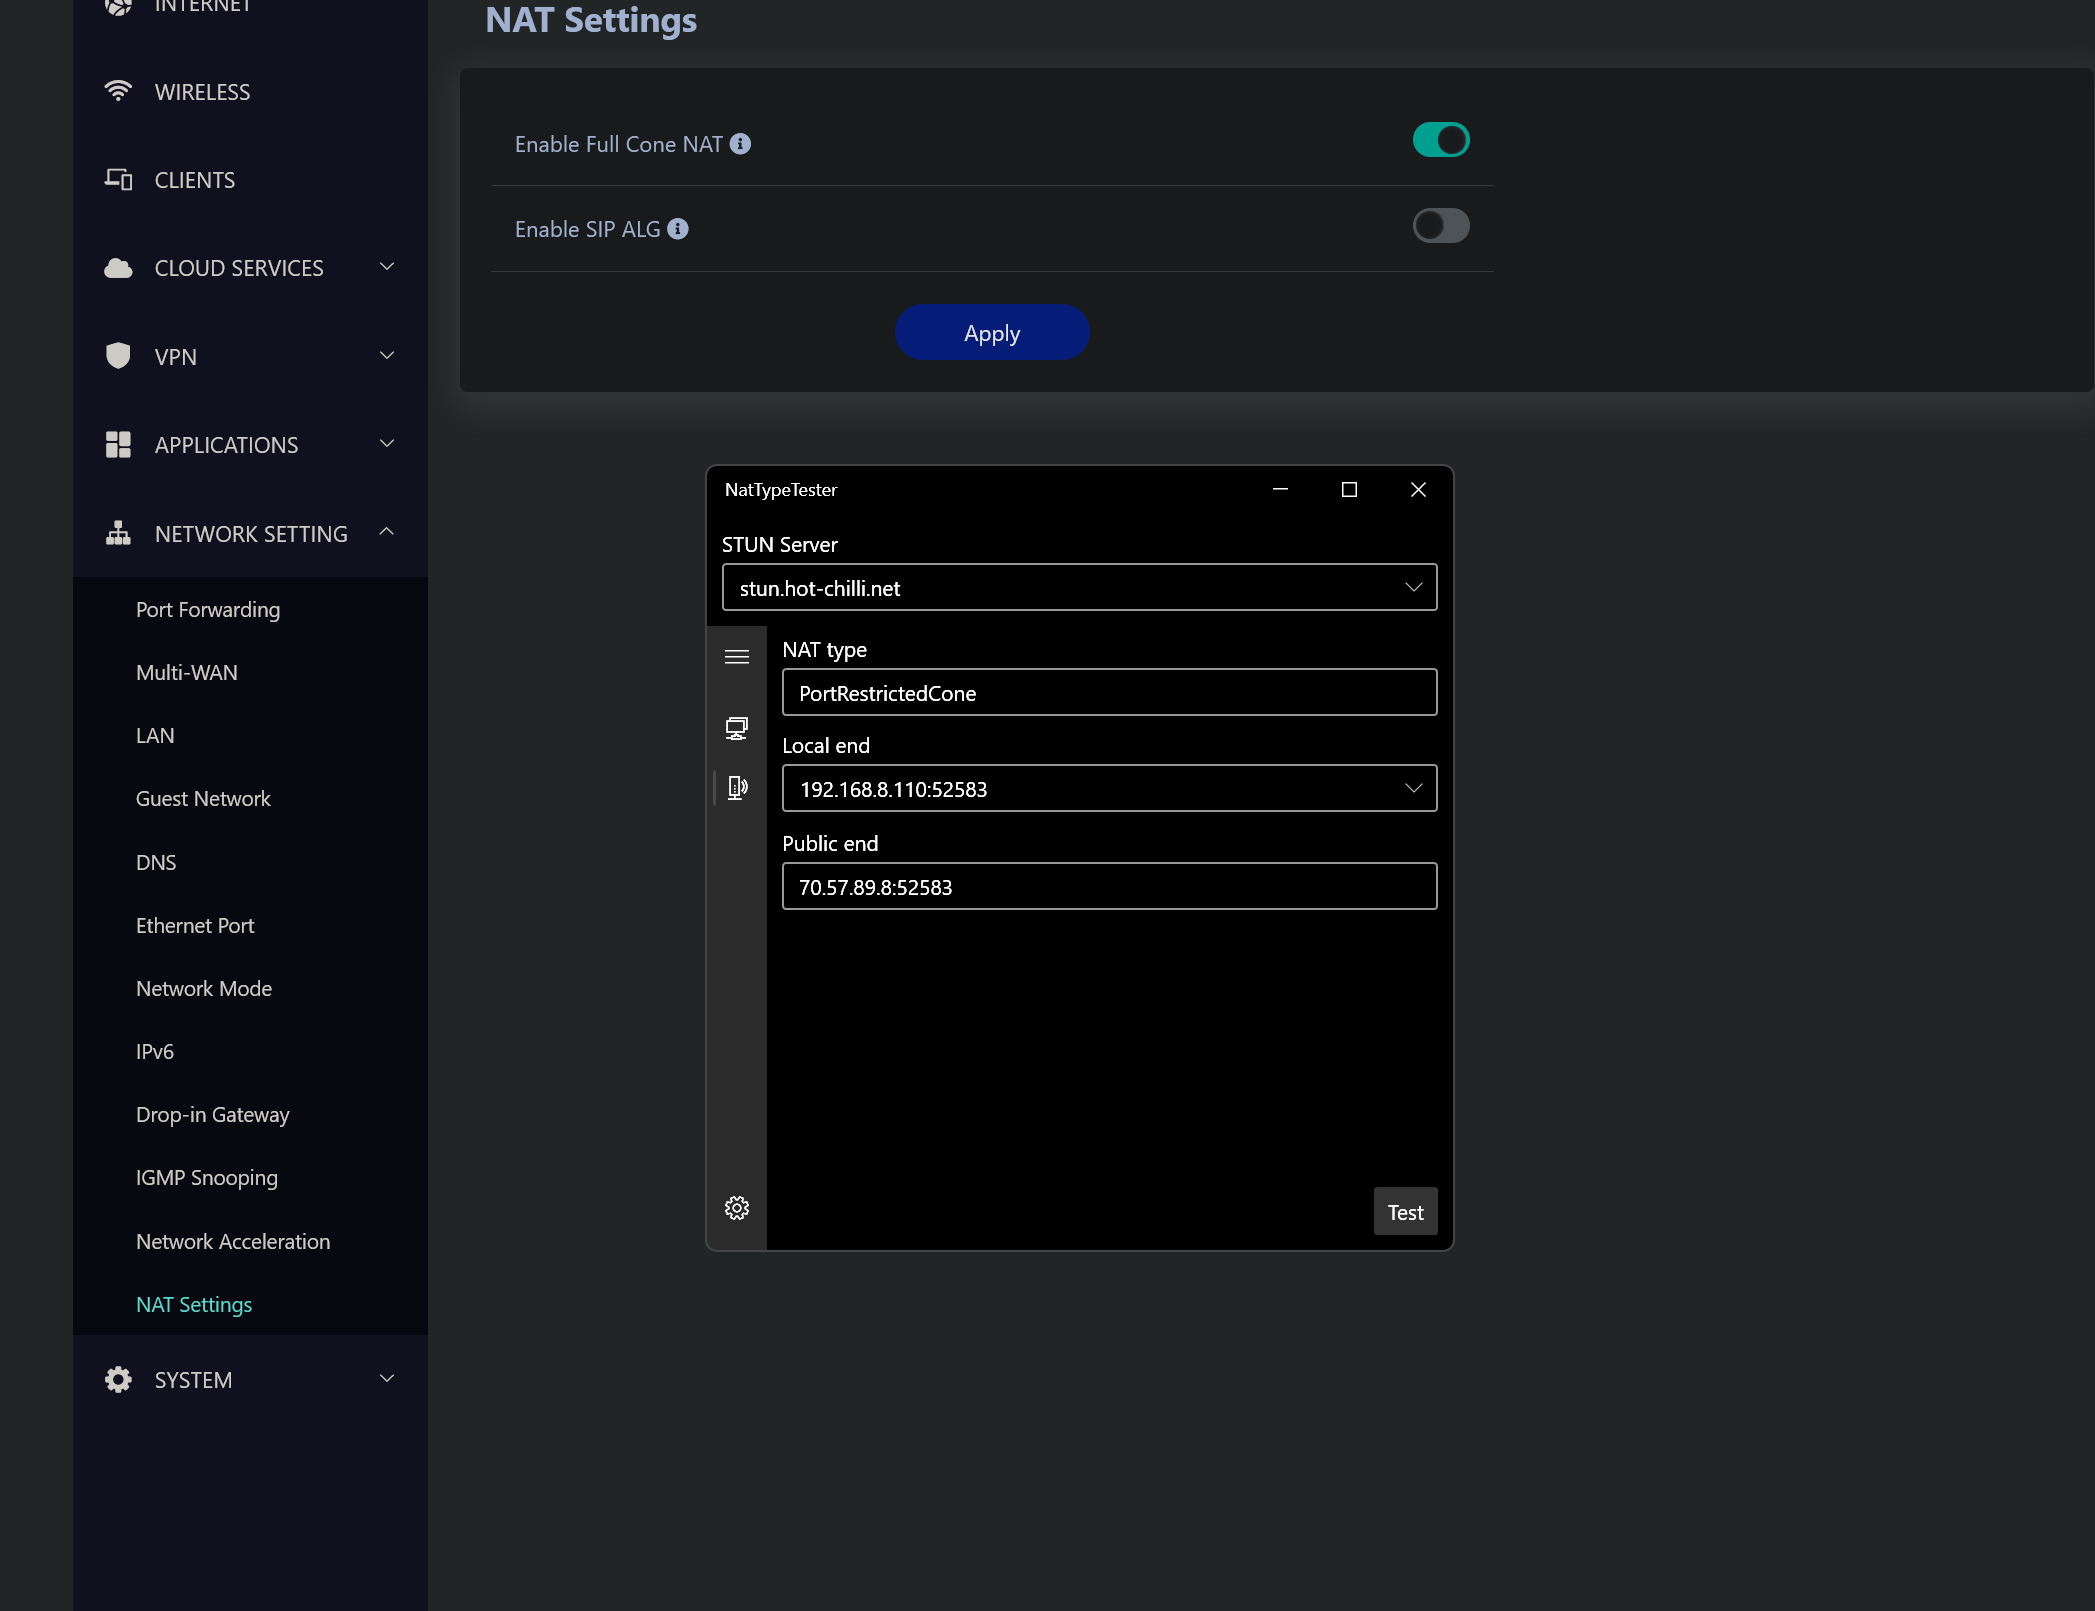Open Drop-in Gateway page
Image resolution: width=2095 pixels, height=1611 pixels.
pyautogui.click(x=213, y=1115)
